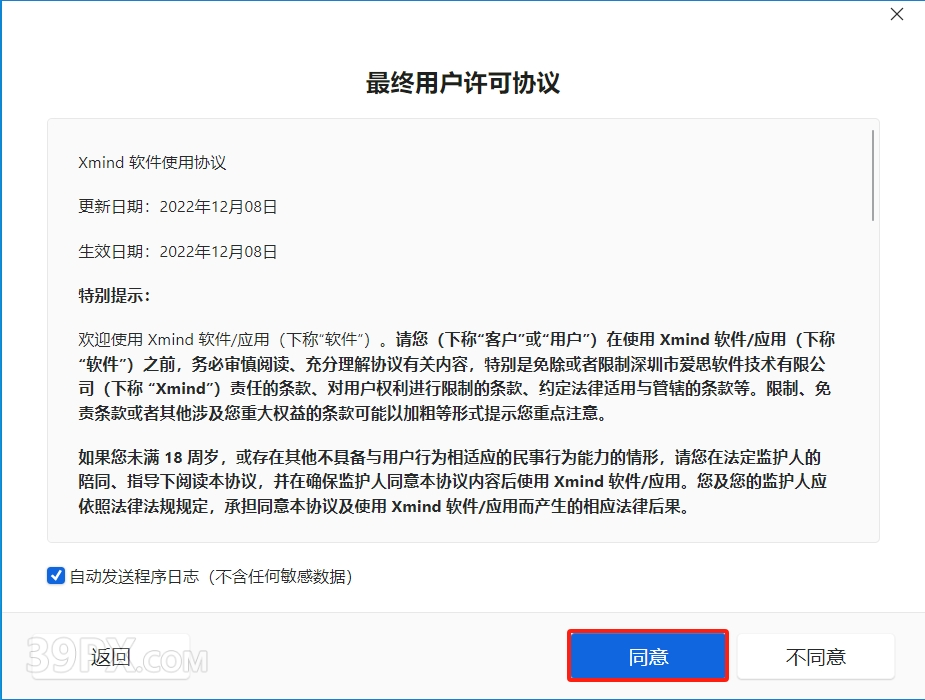Click the 不同意 (Disagree) button
Image resolution: width=925 pixels, height=700 pixels.
816,656
